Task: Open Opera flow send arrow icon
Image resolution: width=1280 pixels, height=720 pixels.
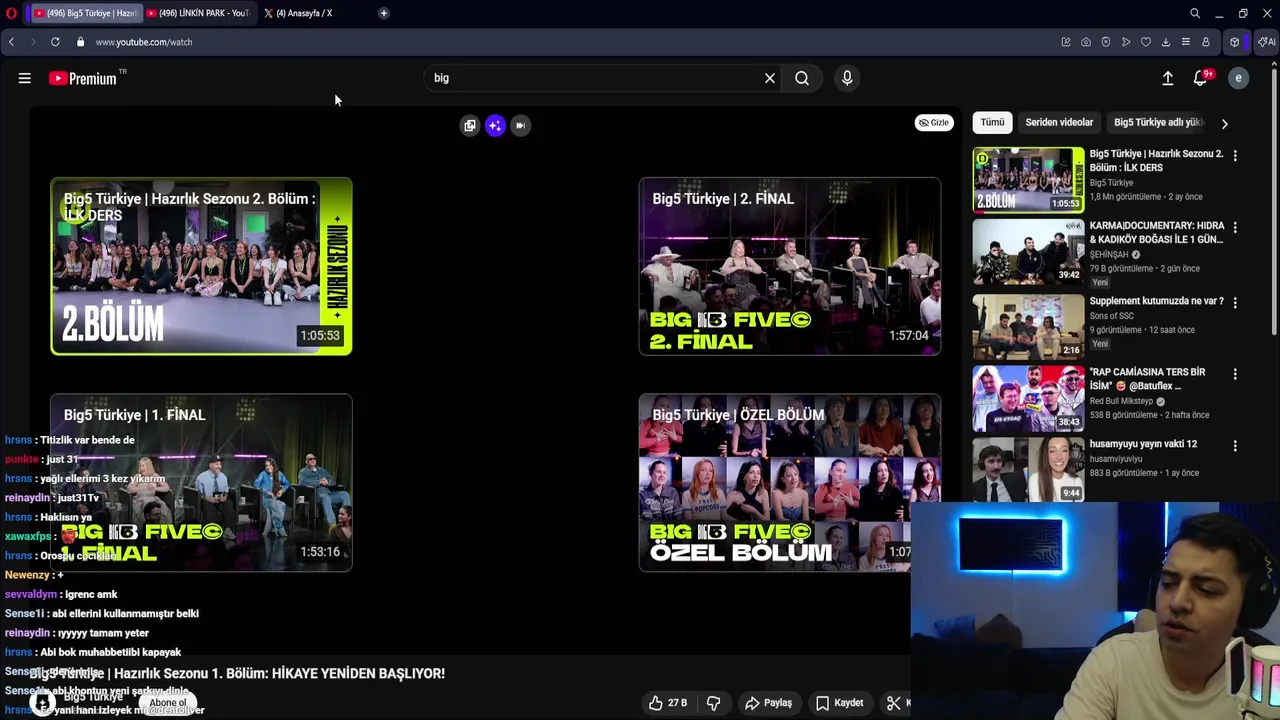Action: (1126, 42)
